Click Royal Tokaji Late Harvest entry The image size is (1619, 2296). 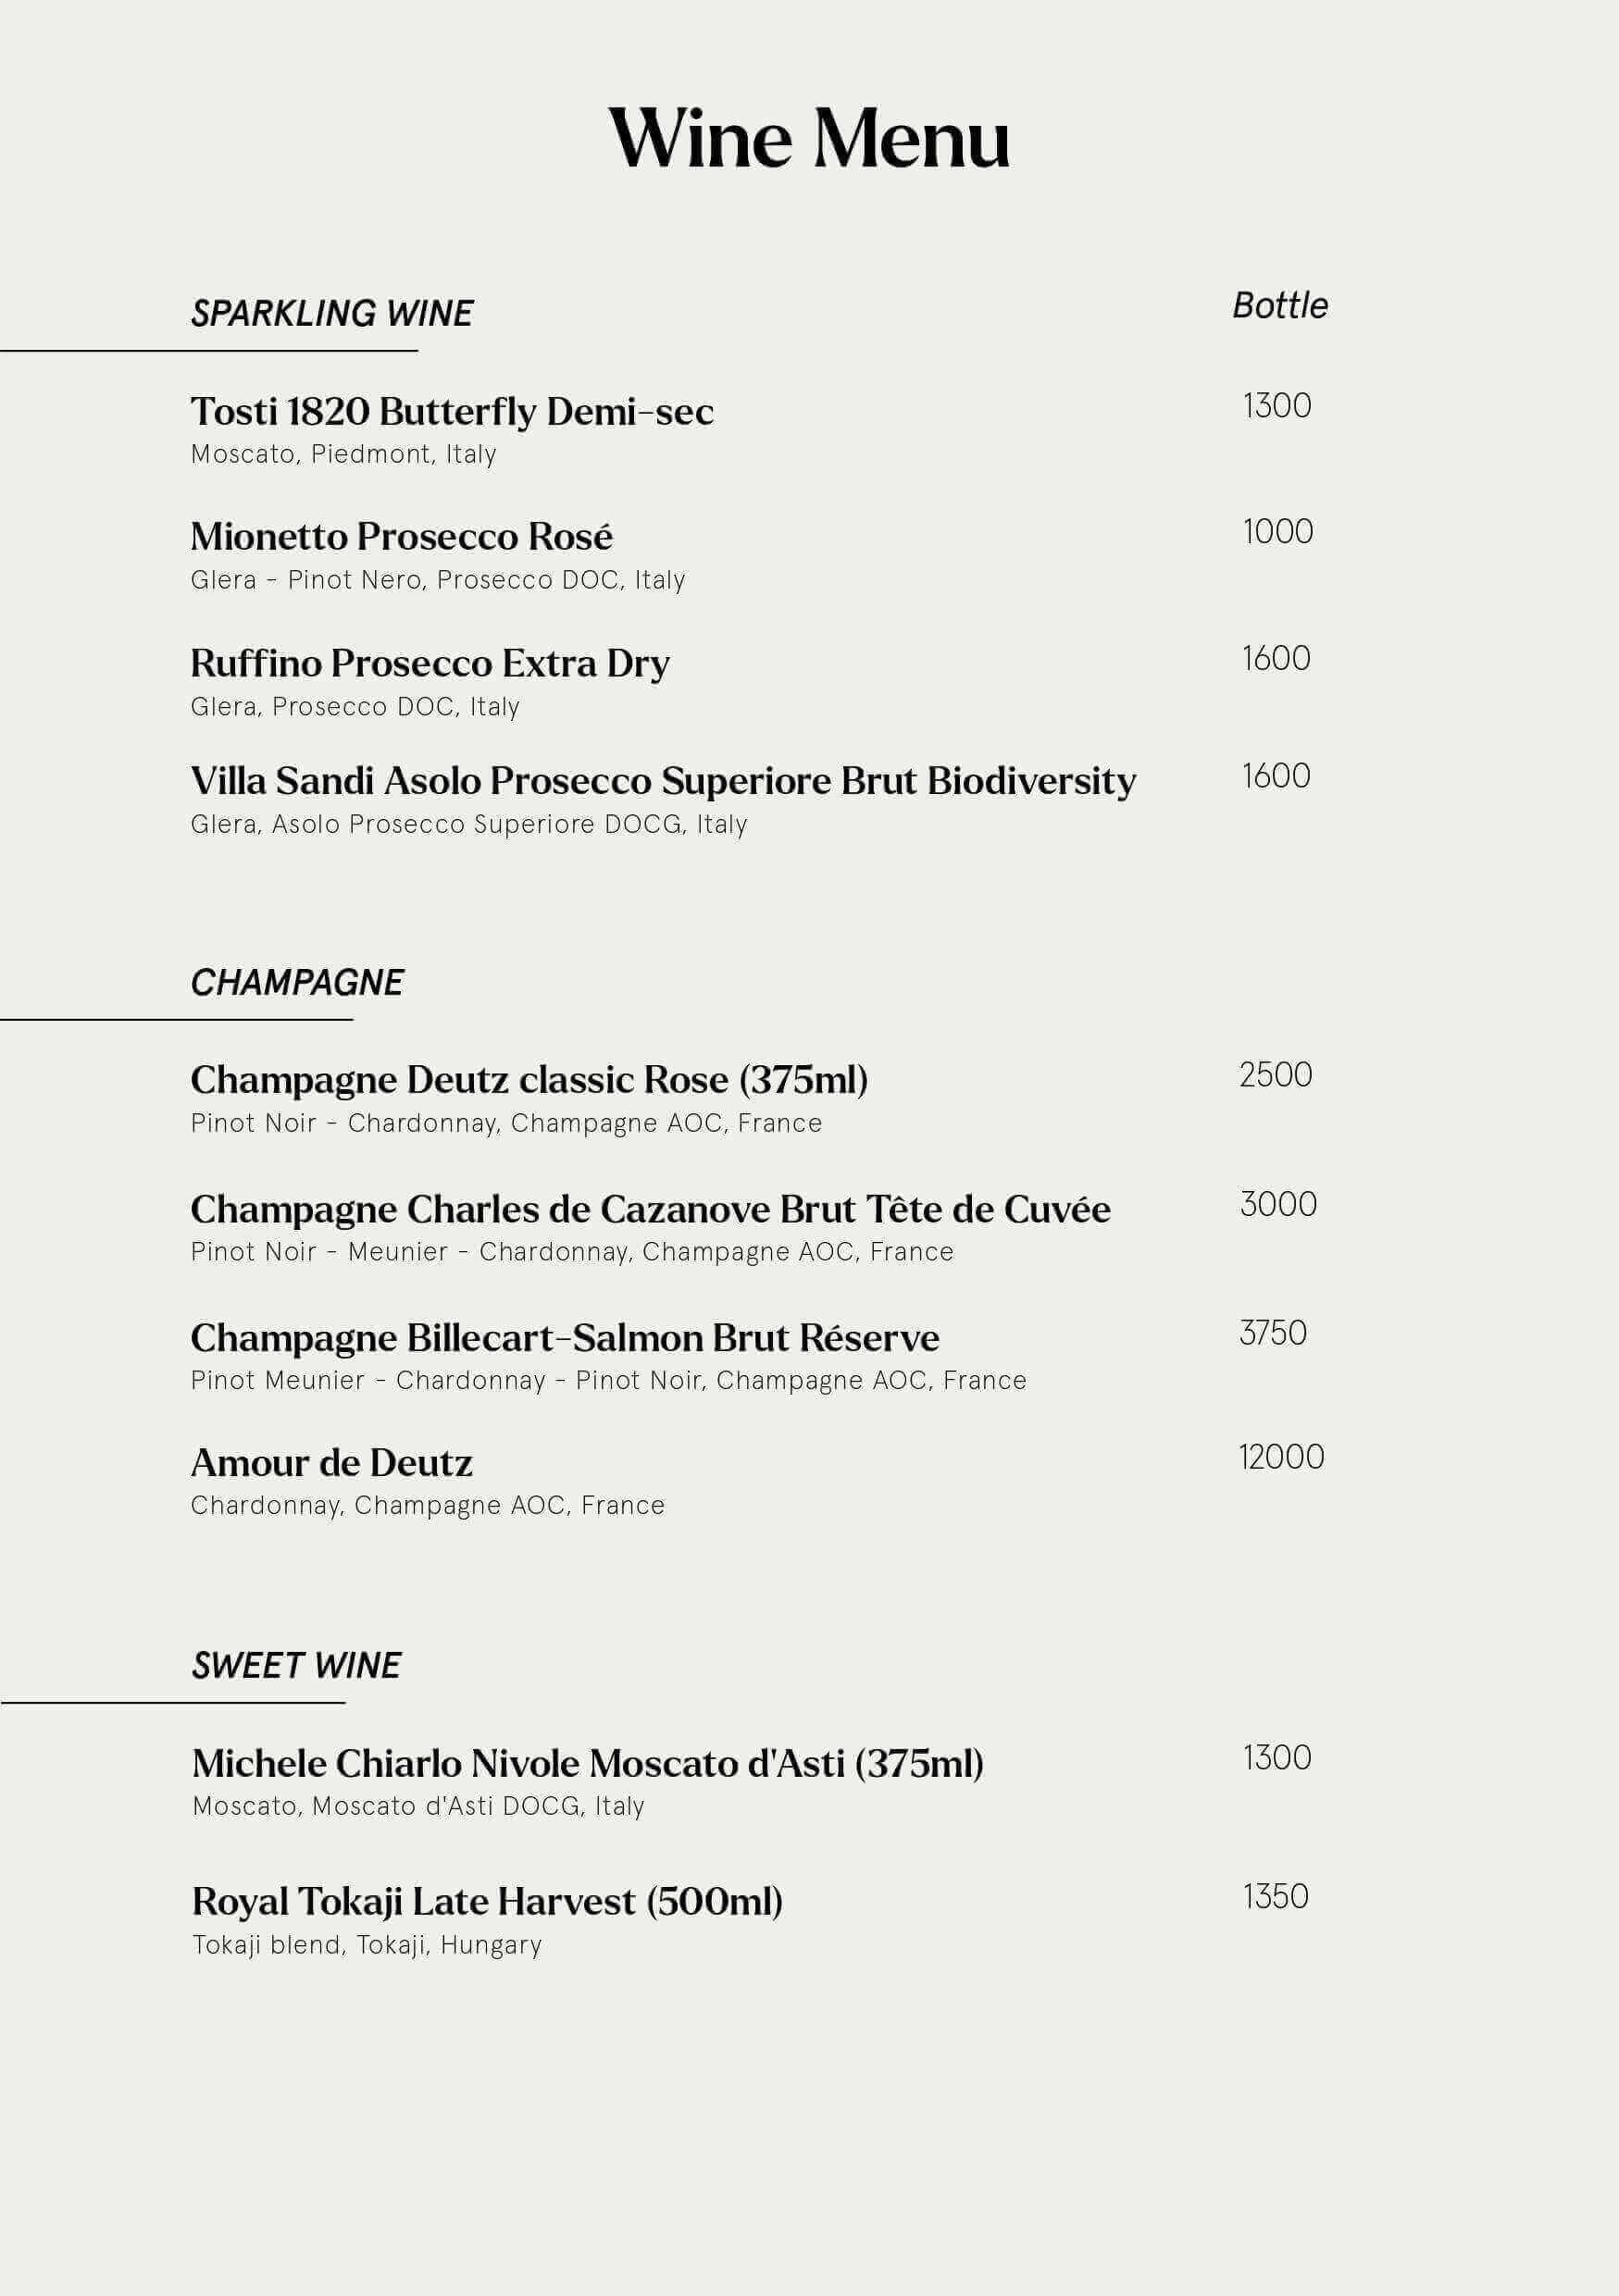[x=487, y=1901]
